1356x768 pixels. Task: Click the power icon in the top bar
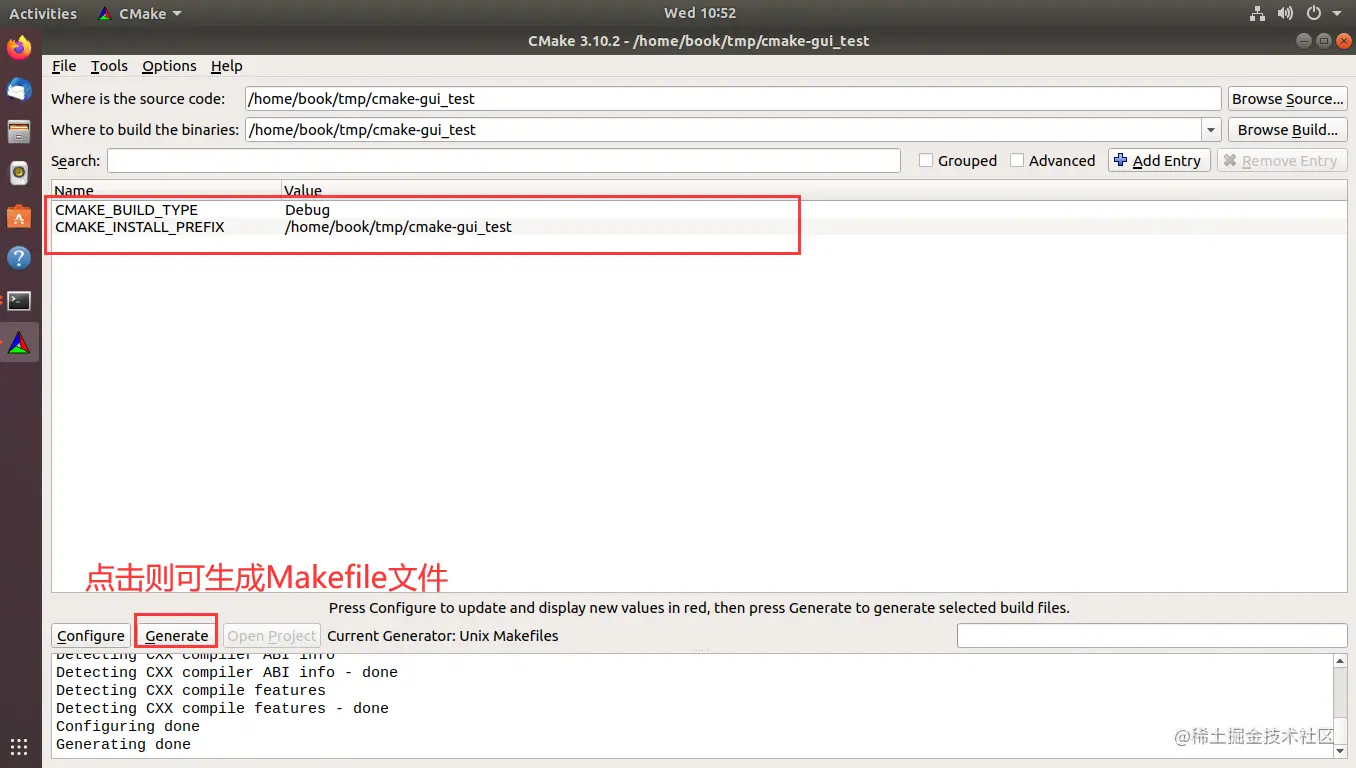1314,14
